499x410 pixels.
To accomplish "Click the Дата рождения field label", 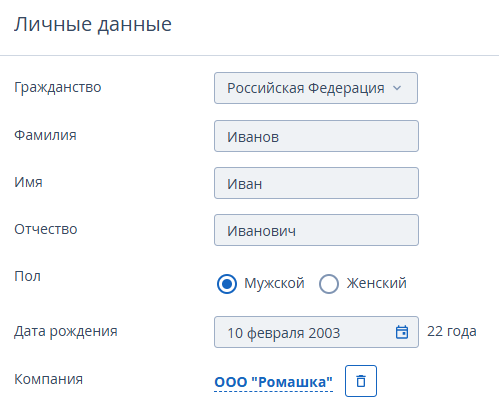I will click(x=66, y=331).
